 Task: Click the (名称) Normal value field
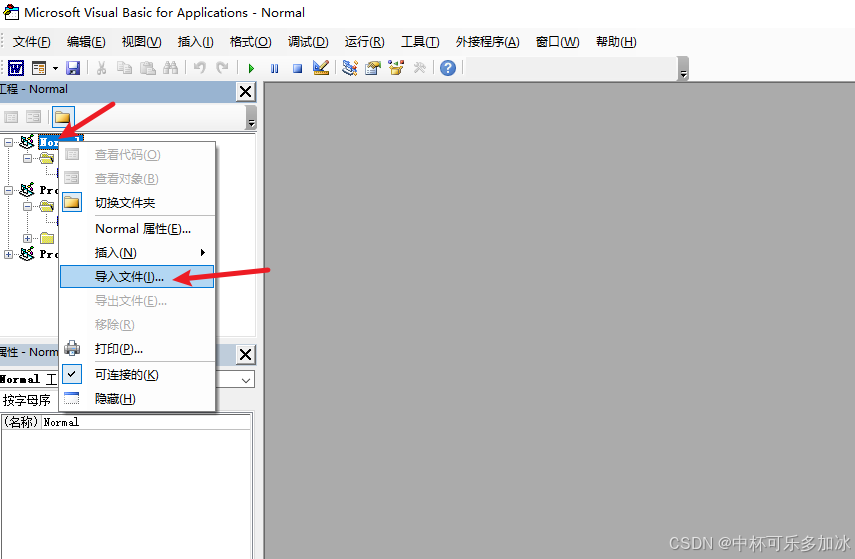[x=146, y=422]
